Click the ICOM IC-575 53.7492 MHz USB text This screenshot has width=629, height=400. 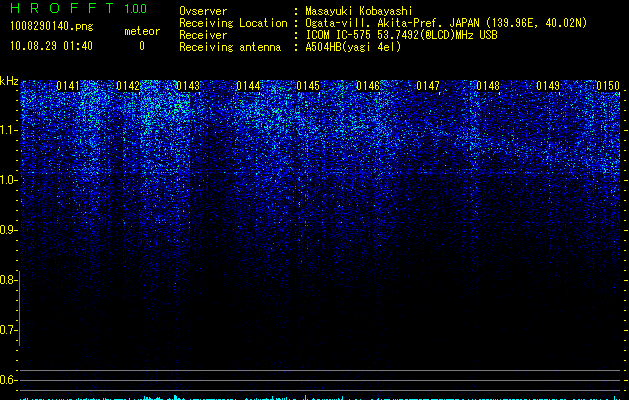pyautogui.click(x=401, y=35)
